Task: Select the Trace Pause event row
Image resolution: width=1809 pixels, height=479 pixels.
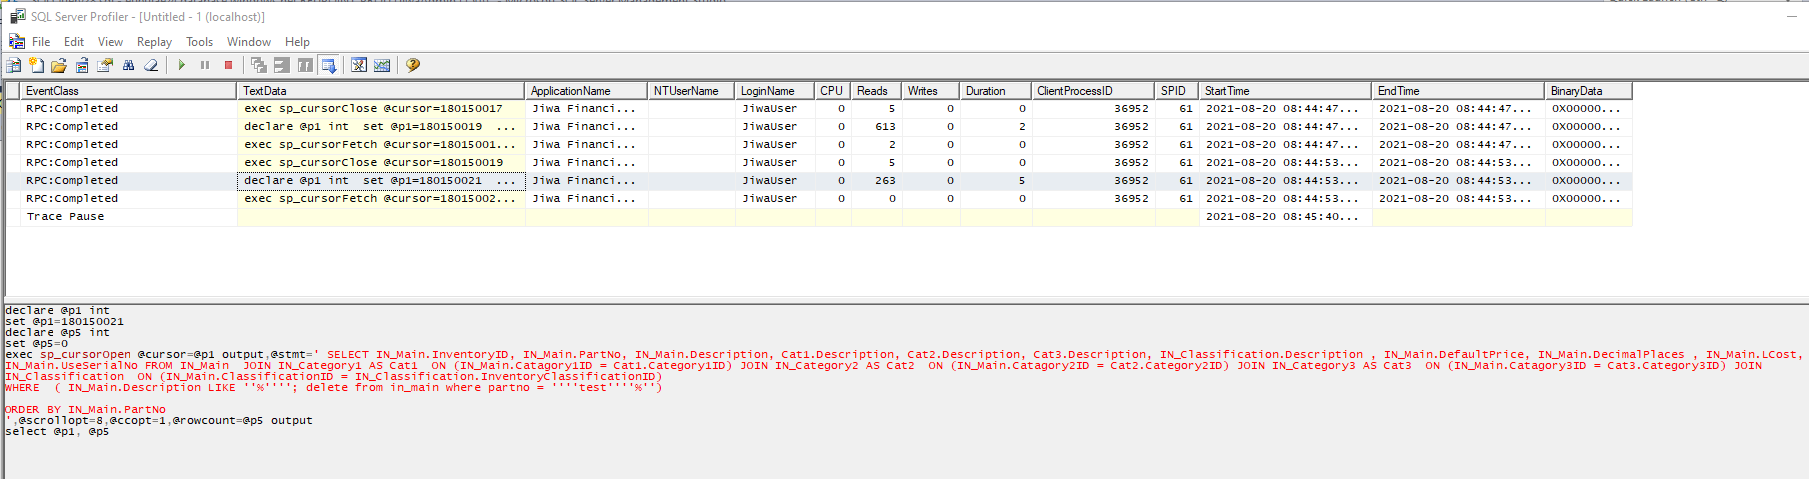Action: 65,217
